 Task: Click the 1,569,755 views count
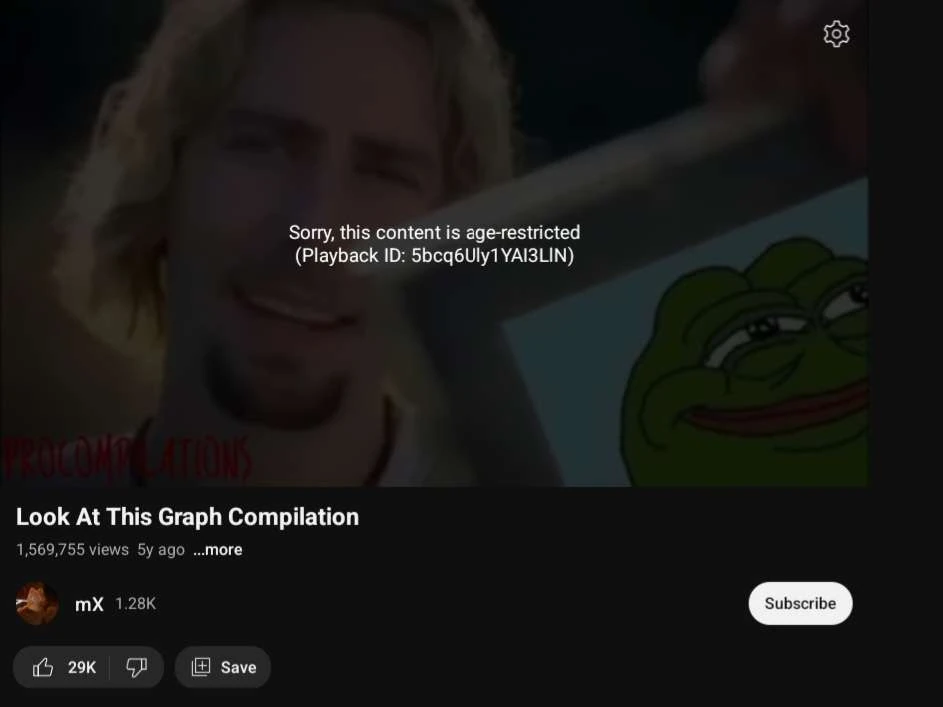(x=72, y=549)
